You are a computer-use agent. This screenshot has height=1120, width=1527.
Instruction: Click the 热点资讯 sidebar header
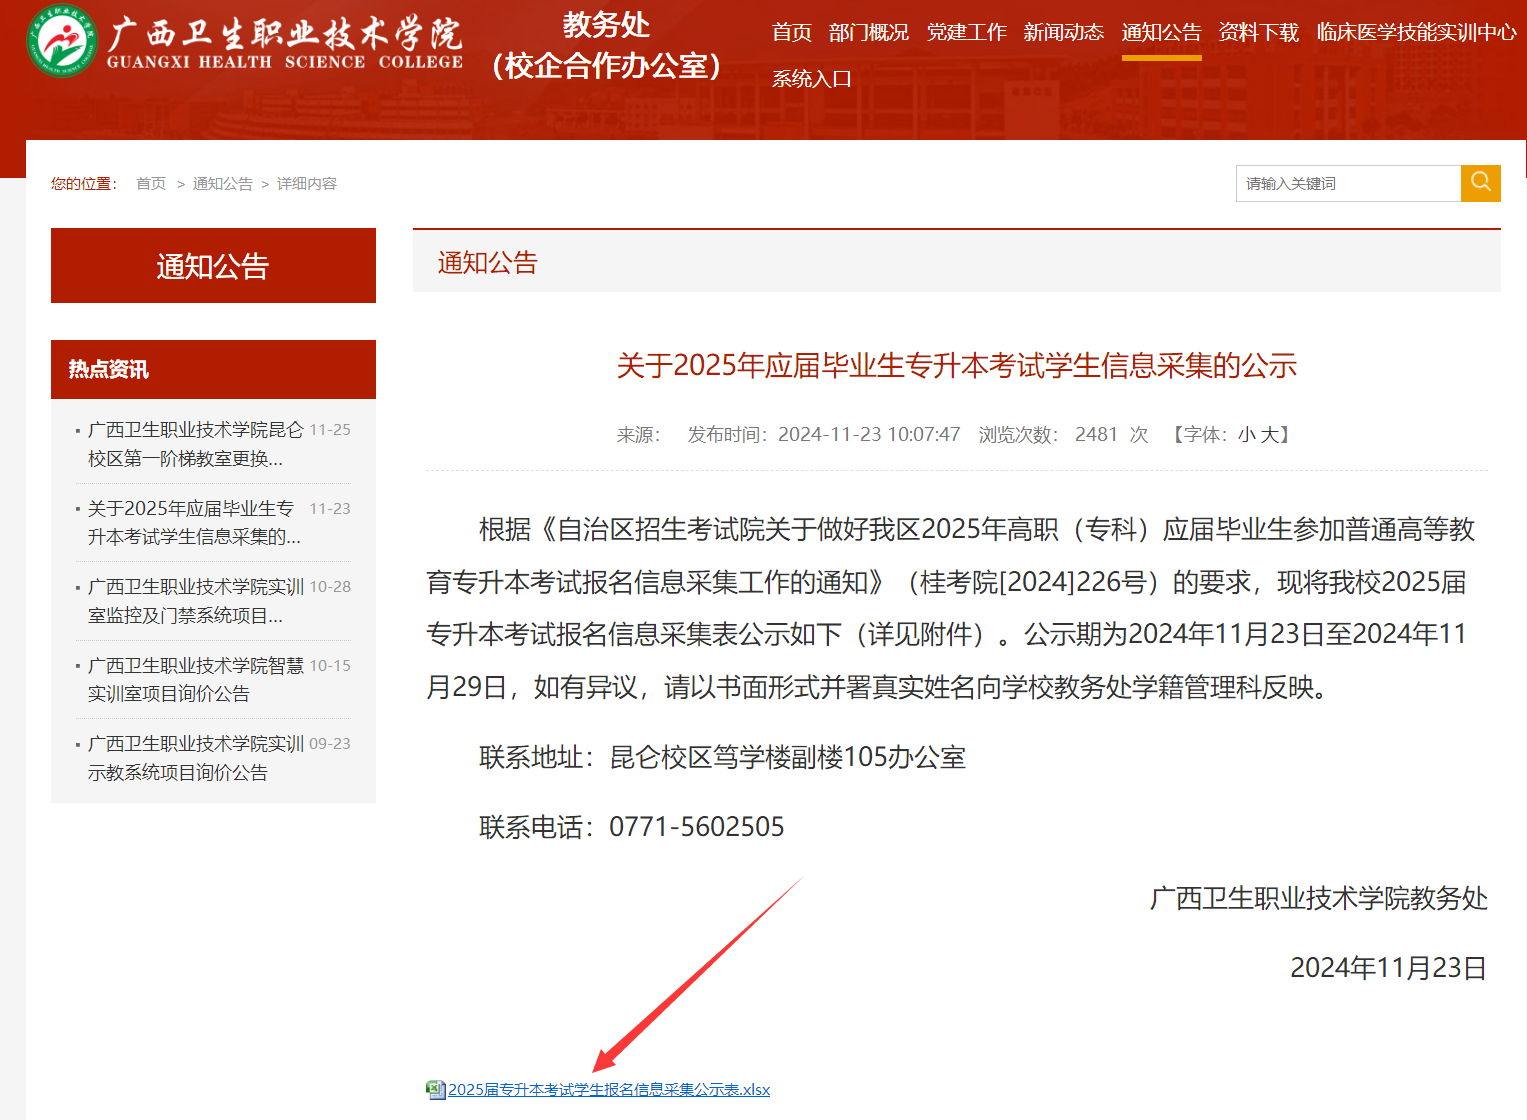coord(213,369)
